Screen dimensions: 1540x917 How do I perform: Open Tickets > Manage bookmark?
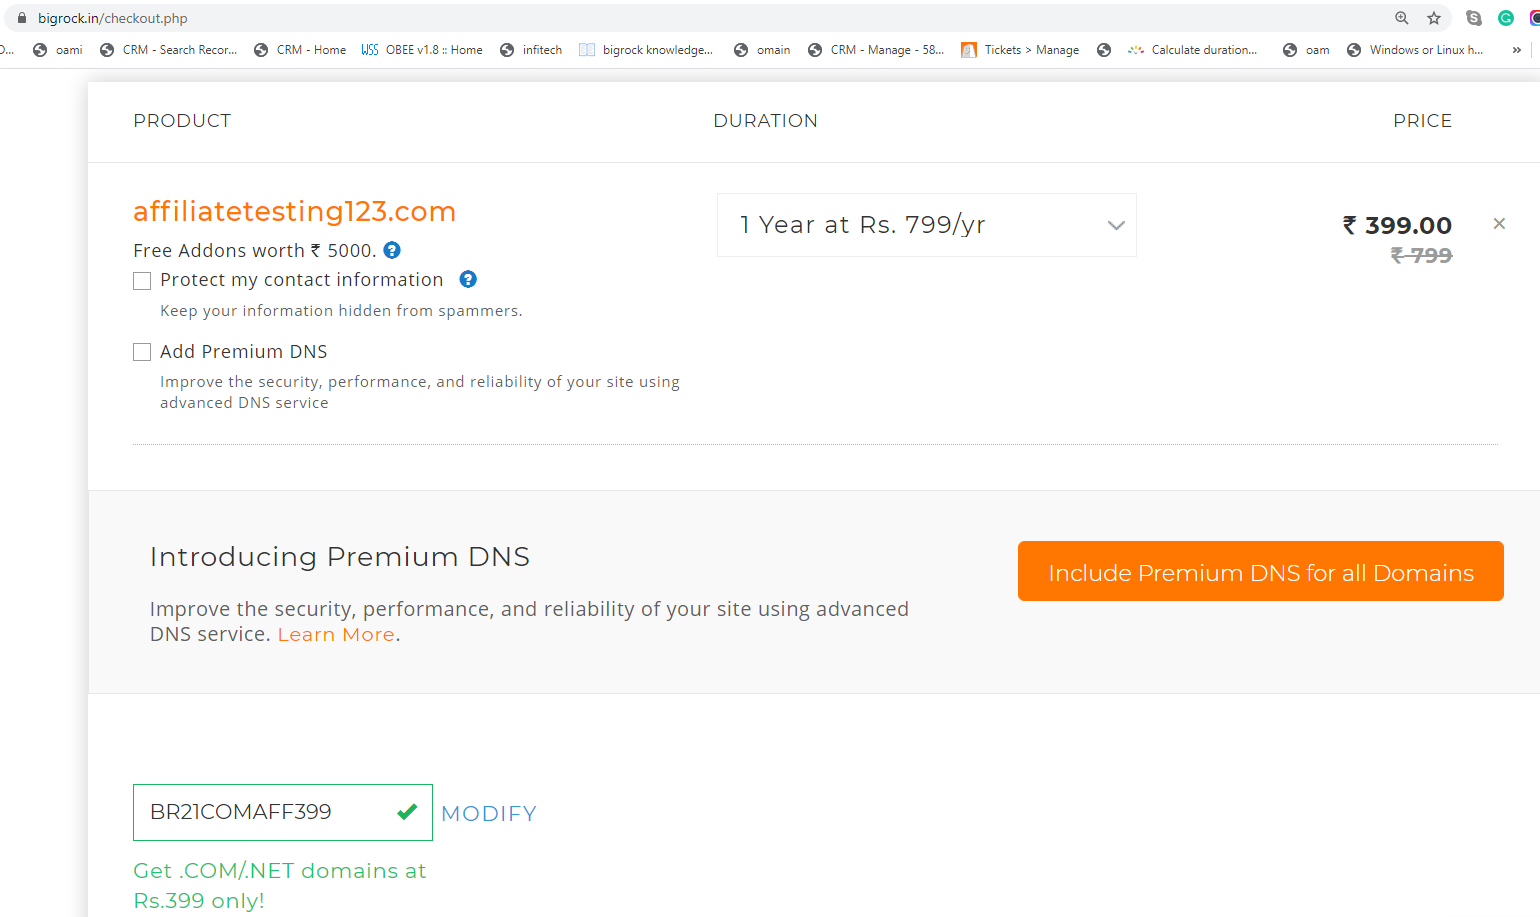pos(1020,50)
